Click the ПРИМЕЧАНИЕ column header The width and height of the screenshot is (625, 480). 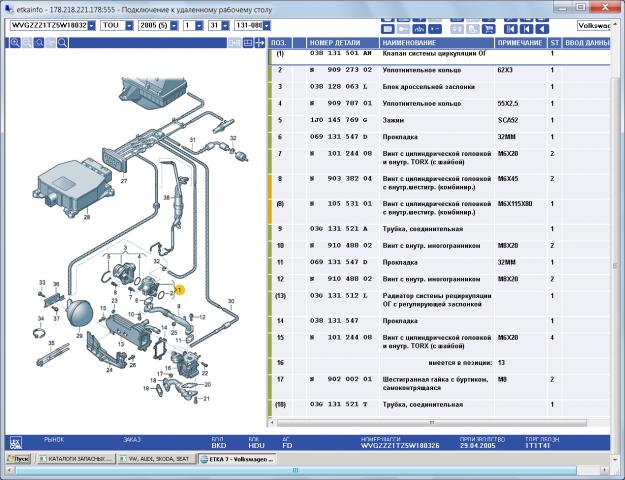[x=520, y=43]
